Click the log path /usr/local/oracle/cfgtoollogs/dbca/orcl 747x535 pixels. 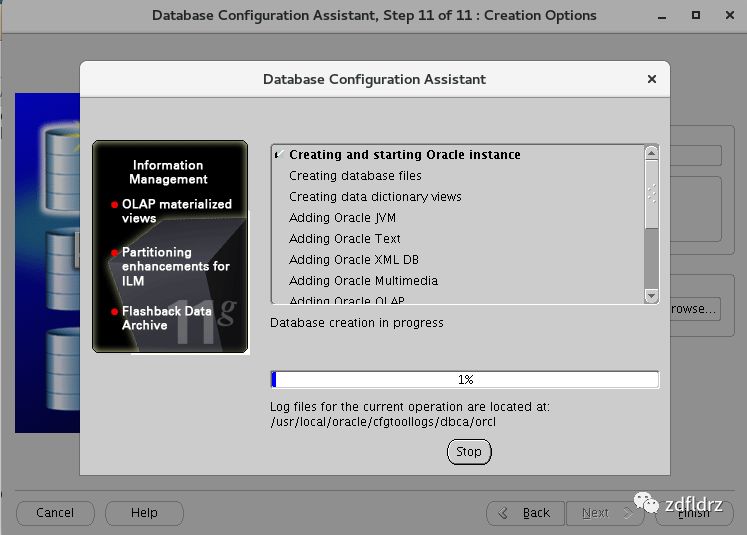(x=383, y=422)
